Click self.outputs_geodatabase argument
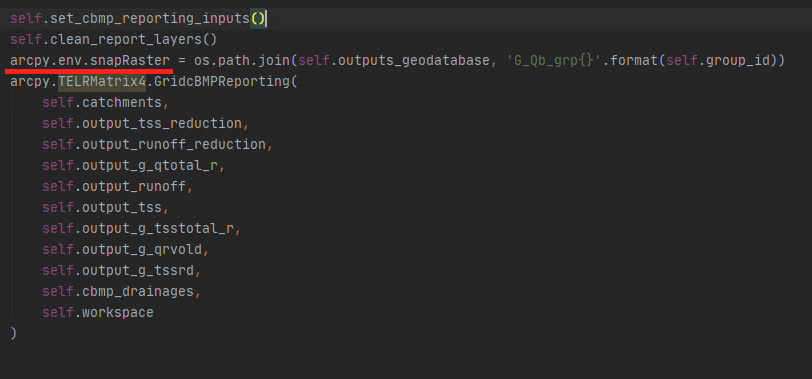This screenshot has width=812, height=379. click(394, 61)
